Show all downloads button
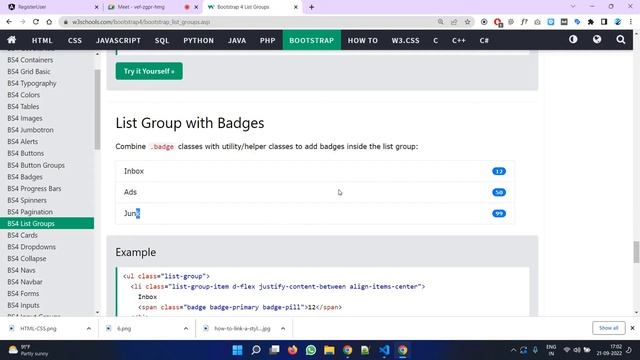 tap(608, 328)
